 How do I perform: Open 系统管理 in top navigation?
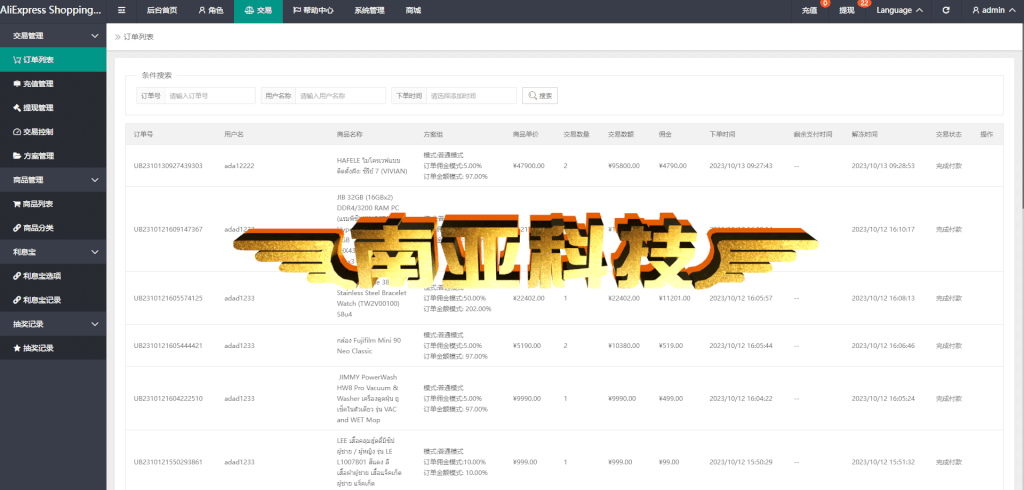(369, 10)
